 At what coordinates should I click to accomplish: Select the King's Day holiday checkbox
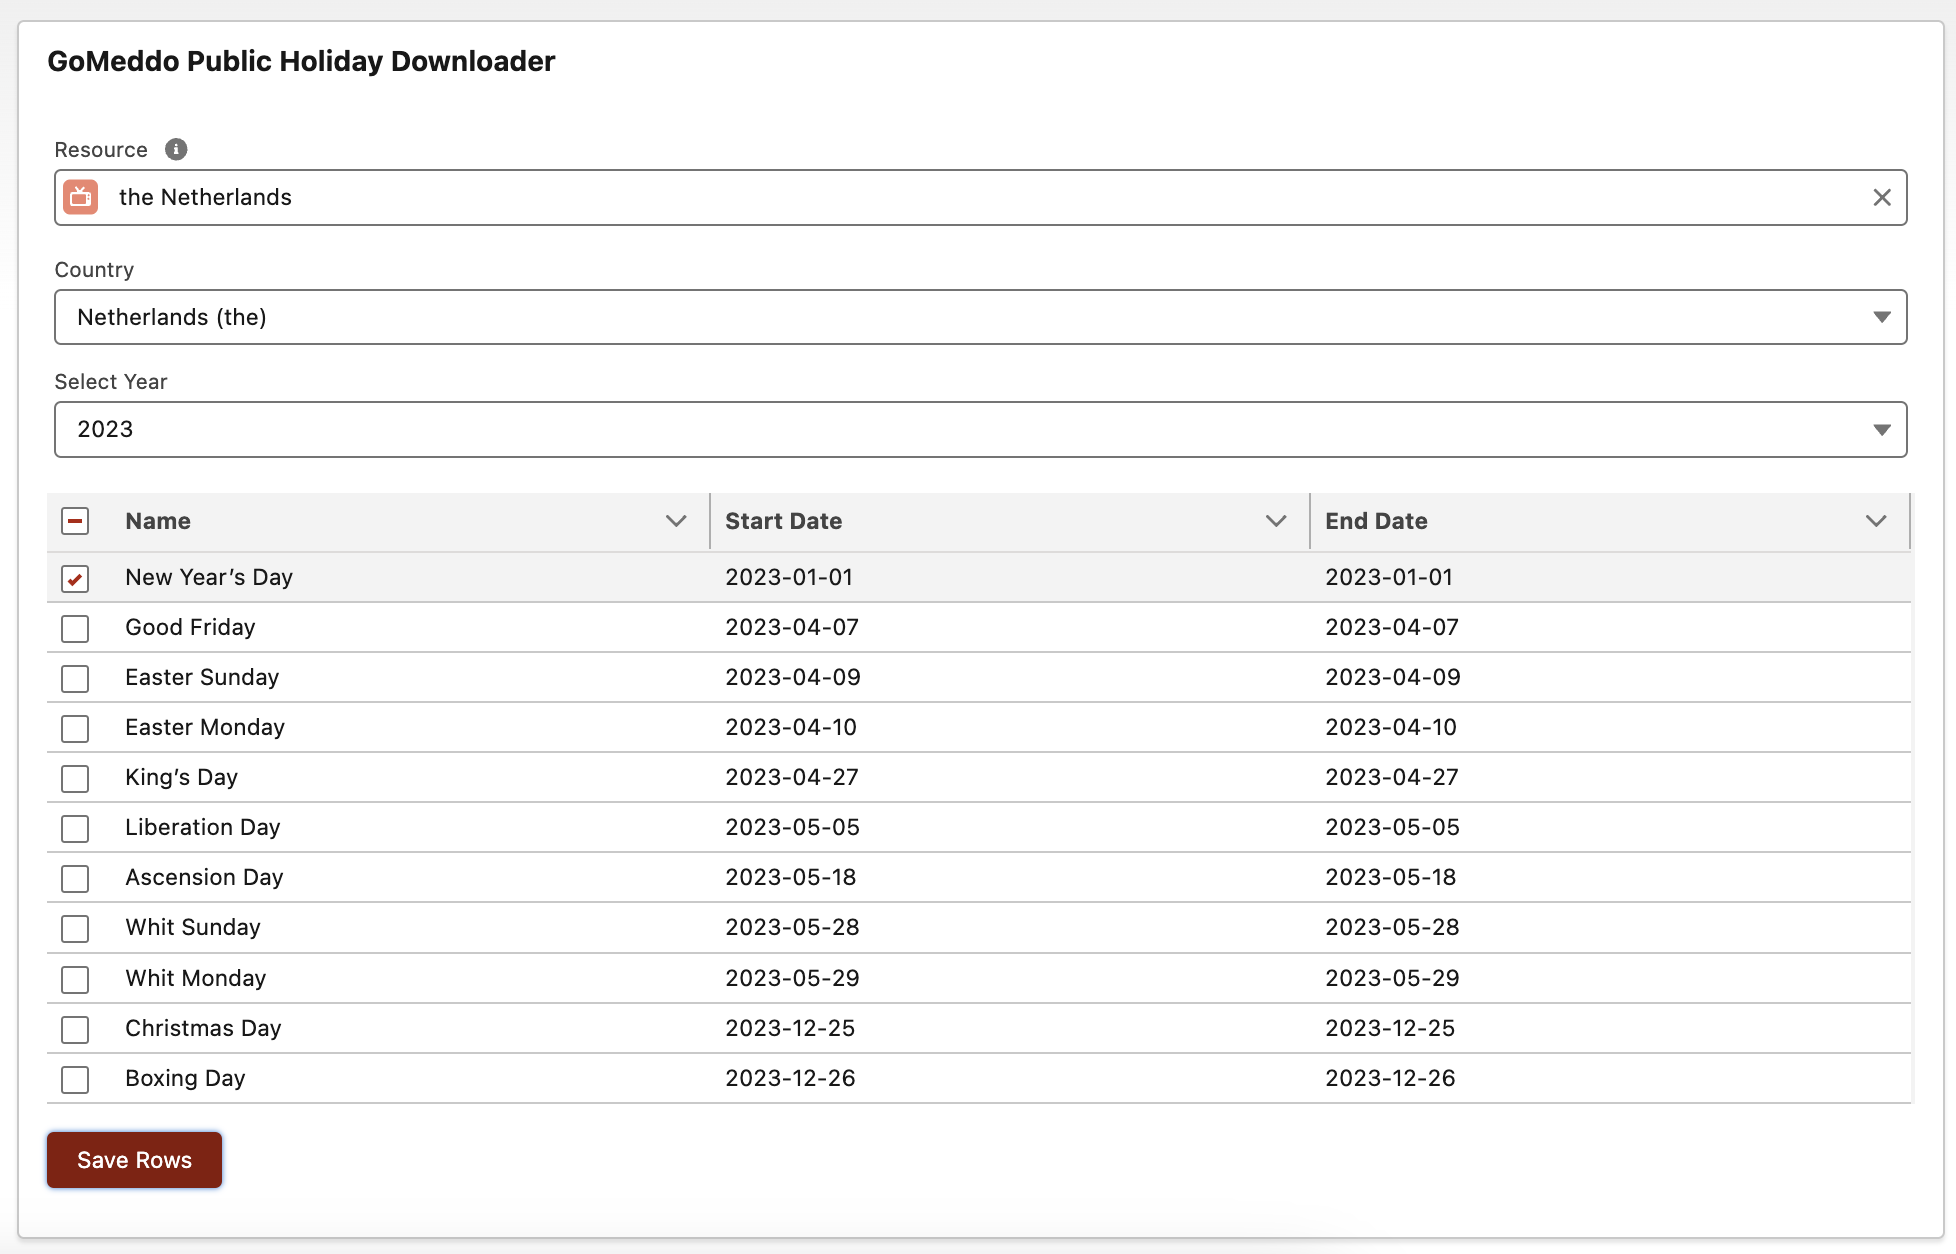[x=75, y=778]
